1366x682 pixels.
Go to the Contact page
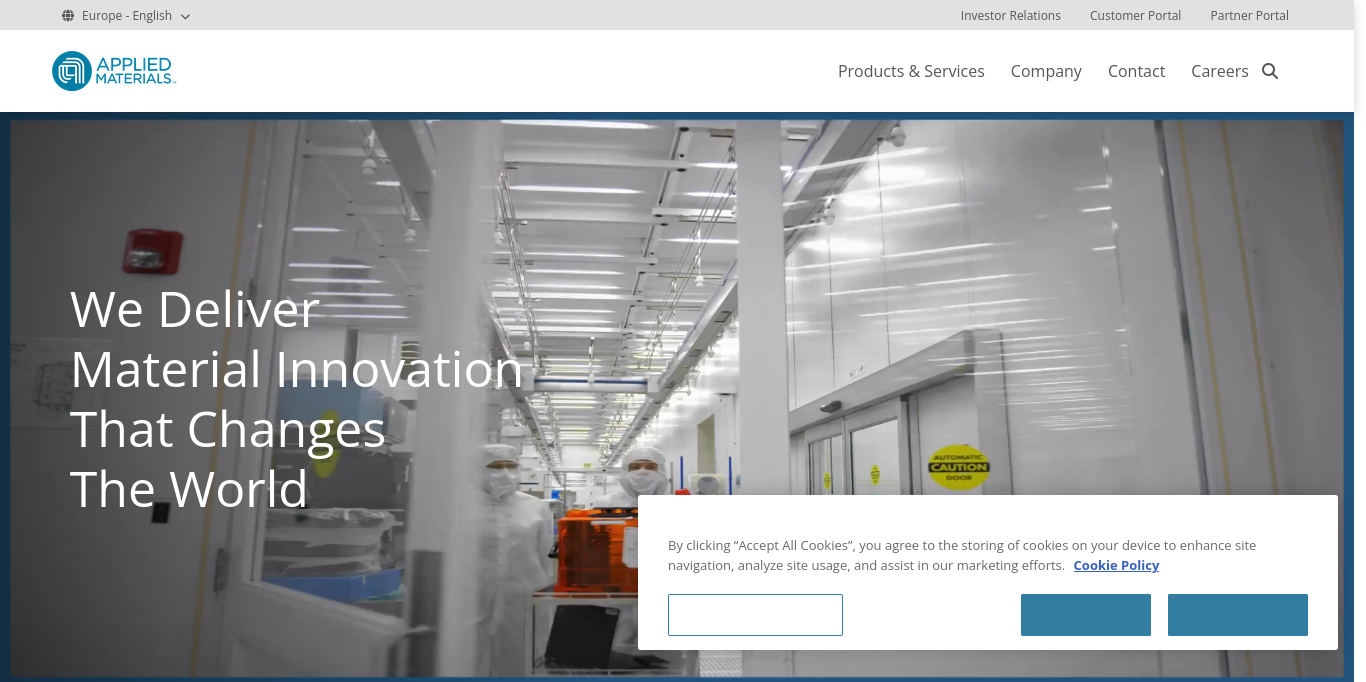tap(1136, 71)
